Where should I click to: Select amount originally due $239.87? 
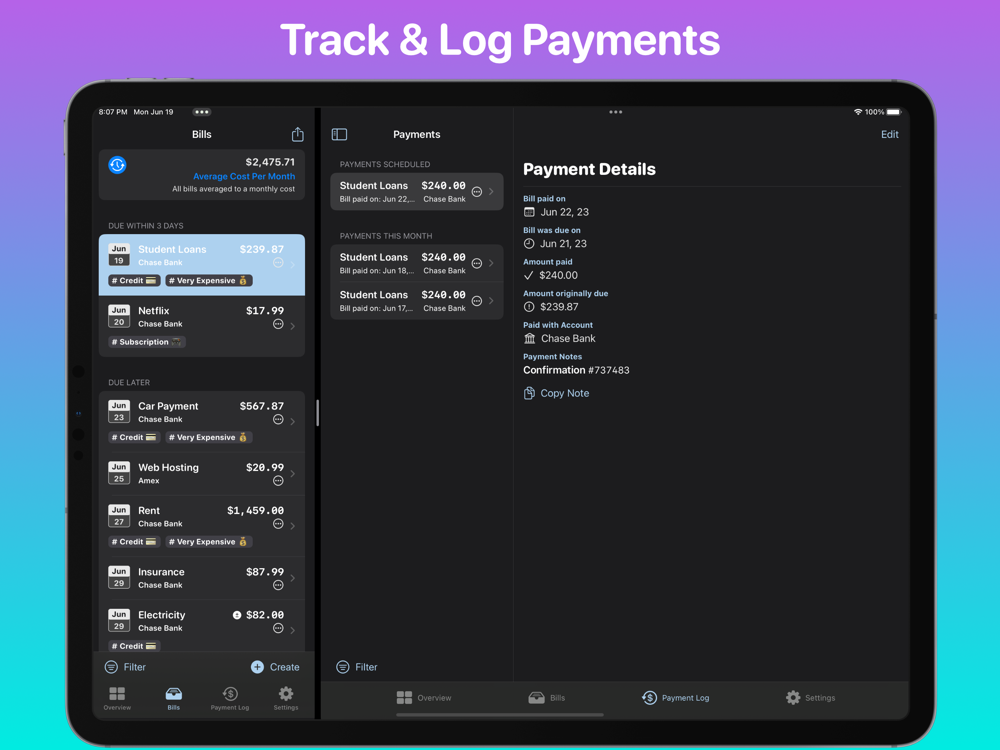point(559,307)
